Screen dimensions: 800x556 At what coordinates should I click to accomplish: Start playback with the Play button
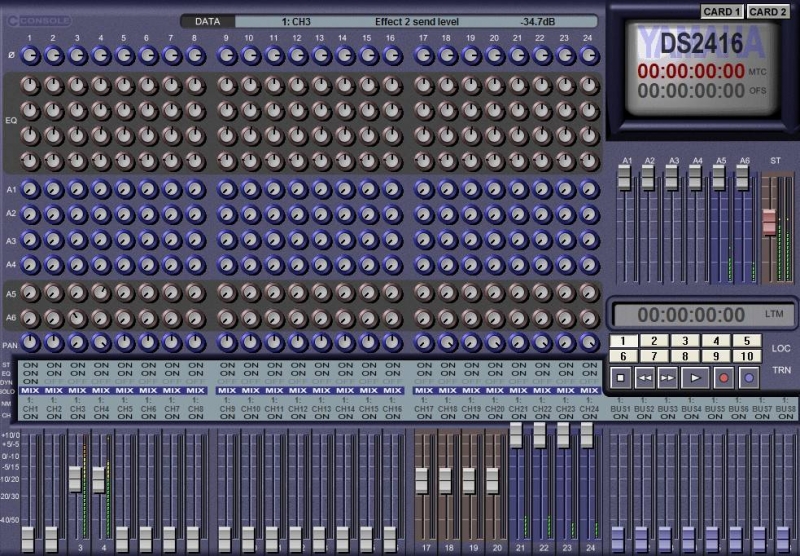pyautogui.click(x=693, y=378)
